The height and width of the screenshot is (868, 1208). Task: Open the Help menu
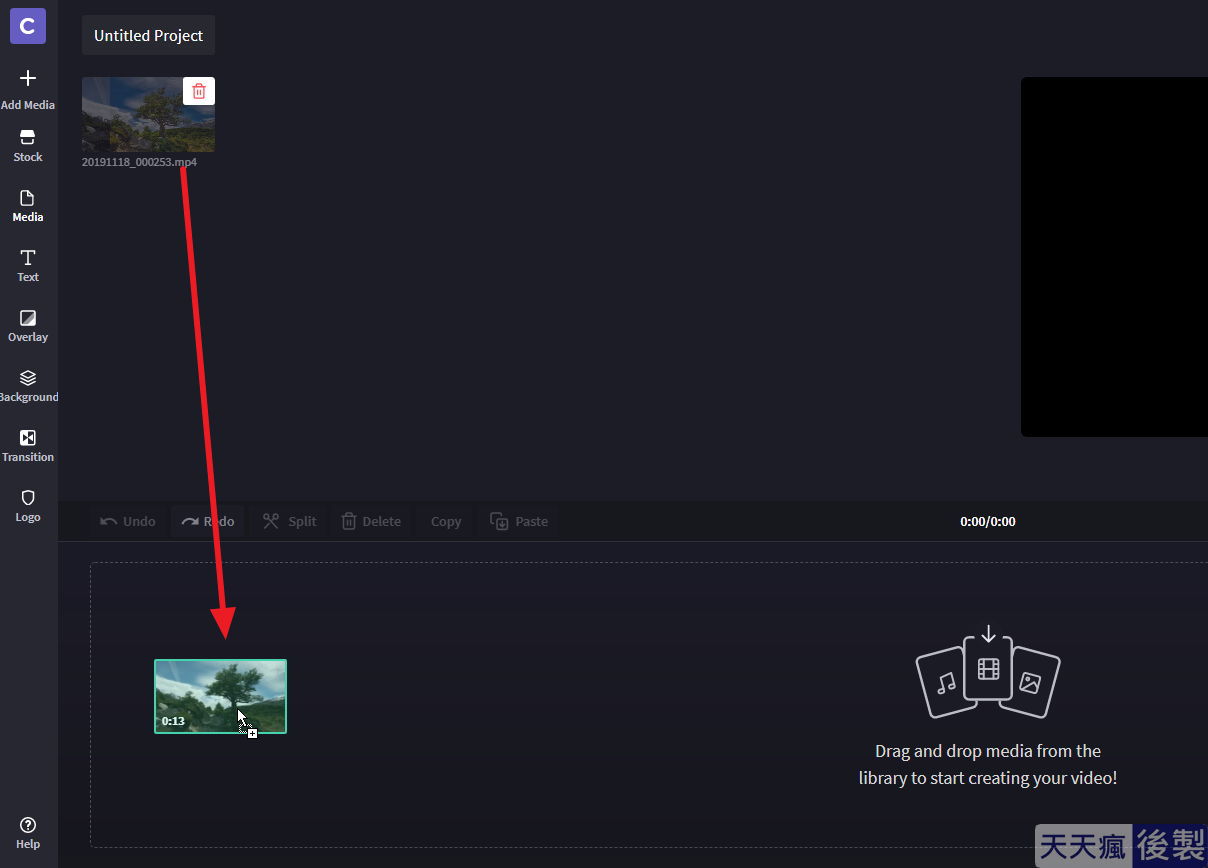click(x=28, y=832)
